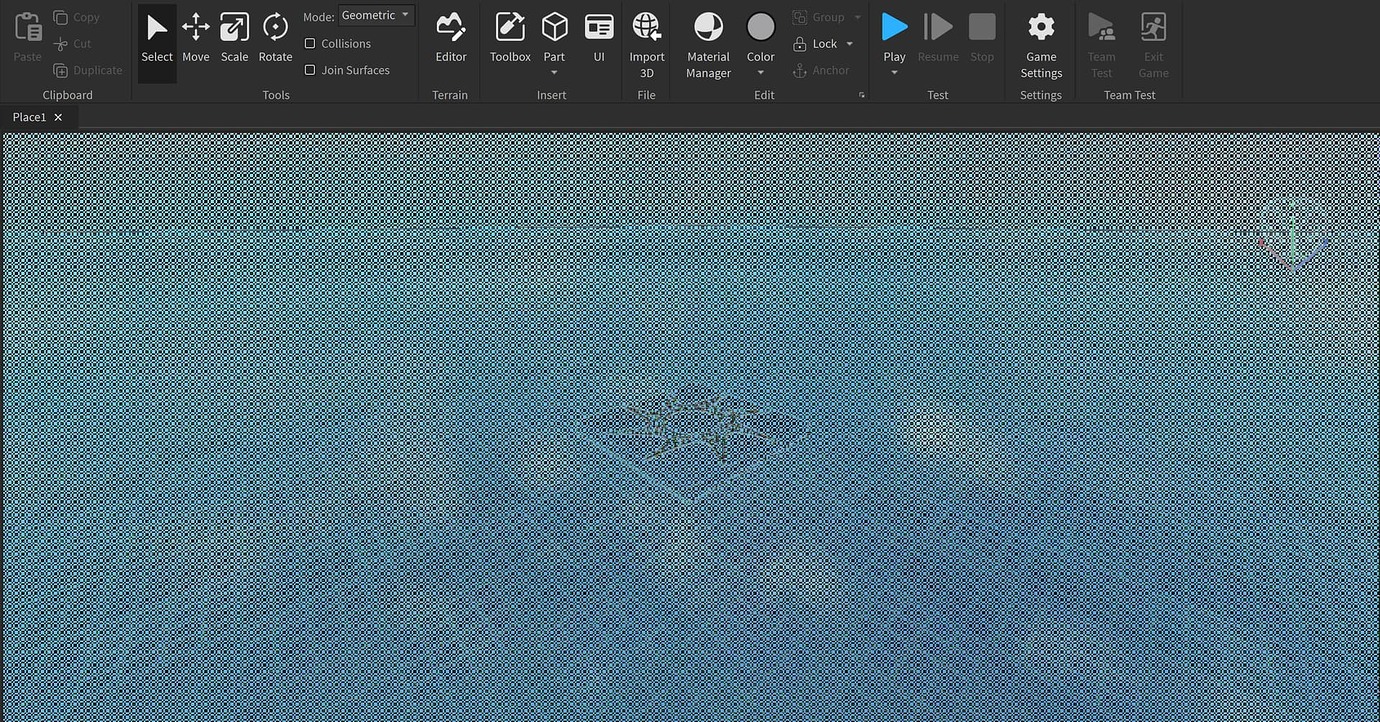Click the Copy button
The width and height of the screenshot is (1380, 722).
[x=76, y=17]
